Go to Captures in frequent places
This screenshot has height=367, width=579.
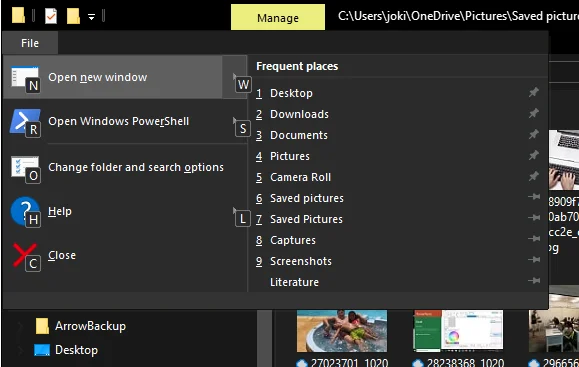[293, 240]
